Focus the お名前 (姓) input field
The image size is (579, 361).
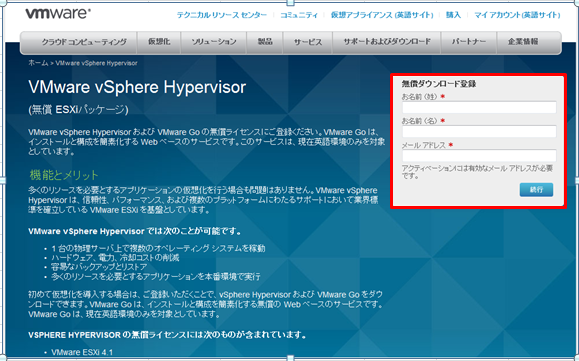pyautogui.click(x=479, y=107)
